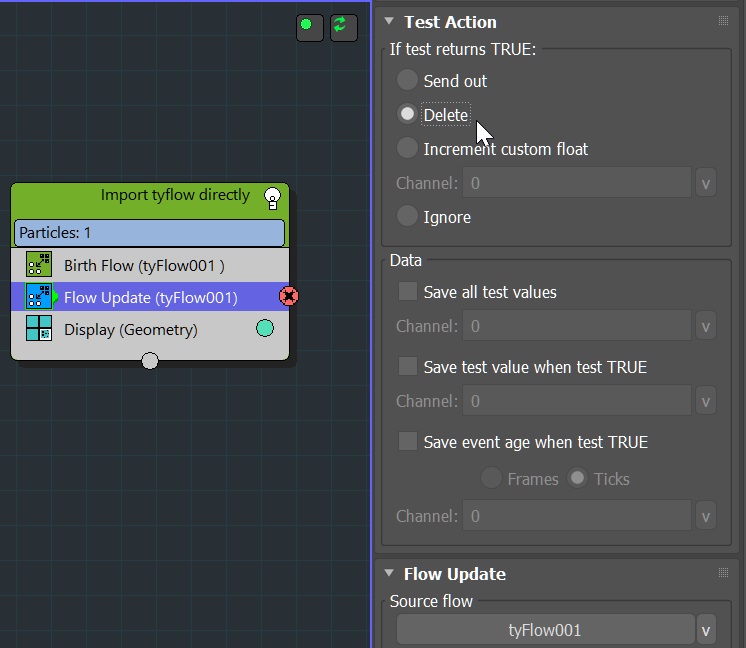Click the red X output on Flow Update

tap(289, 296)
